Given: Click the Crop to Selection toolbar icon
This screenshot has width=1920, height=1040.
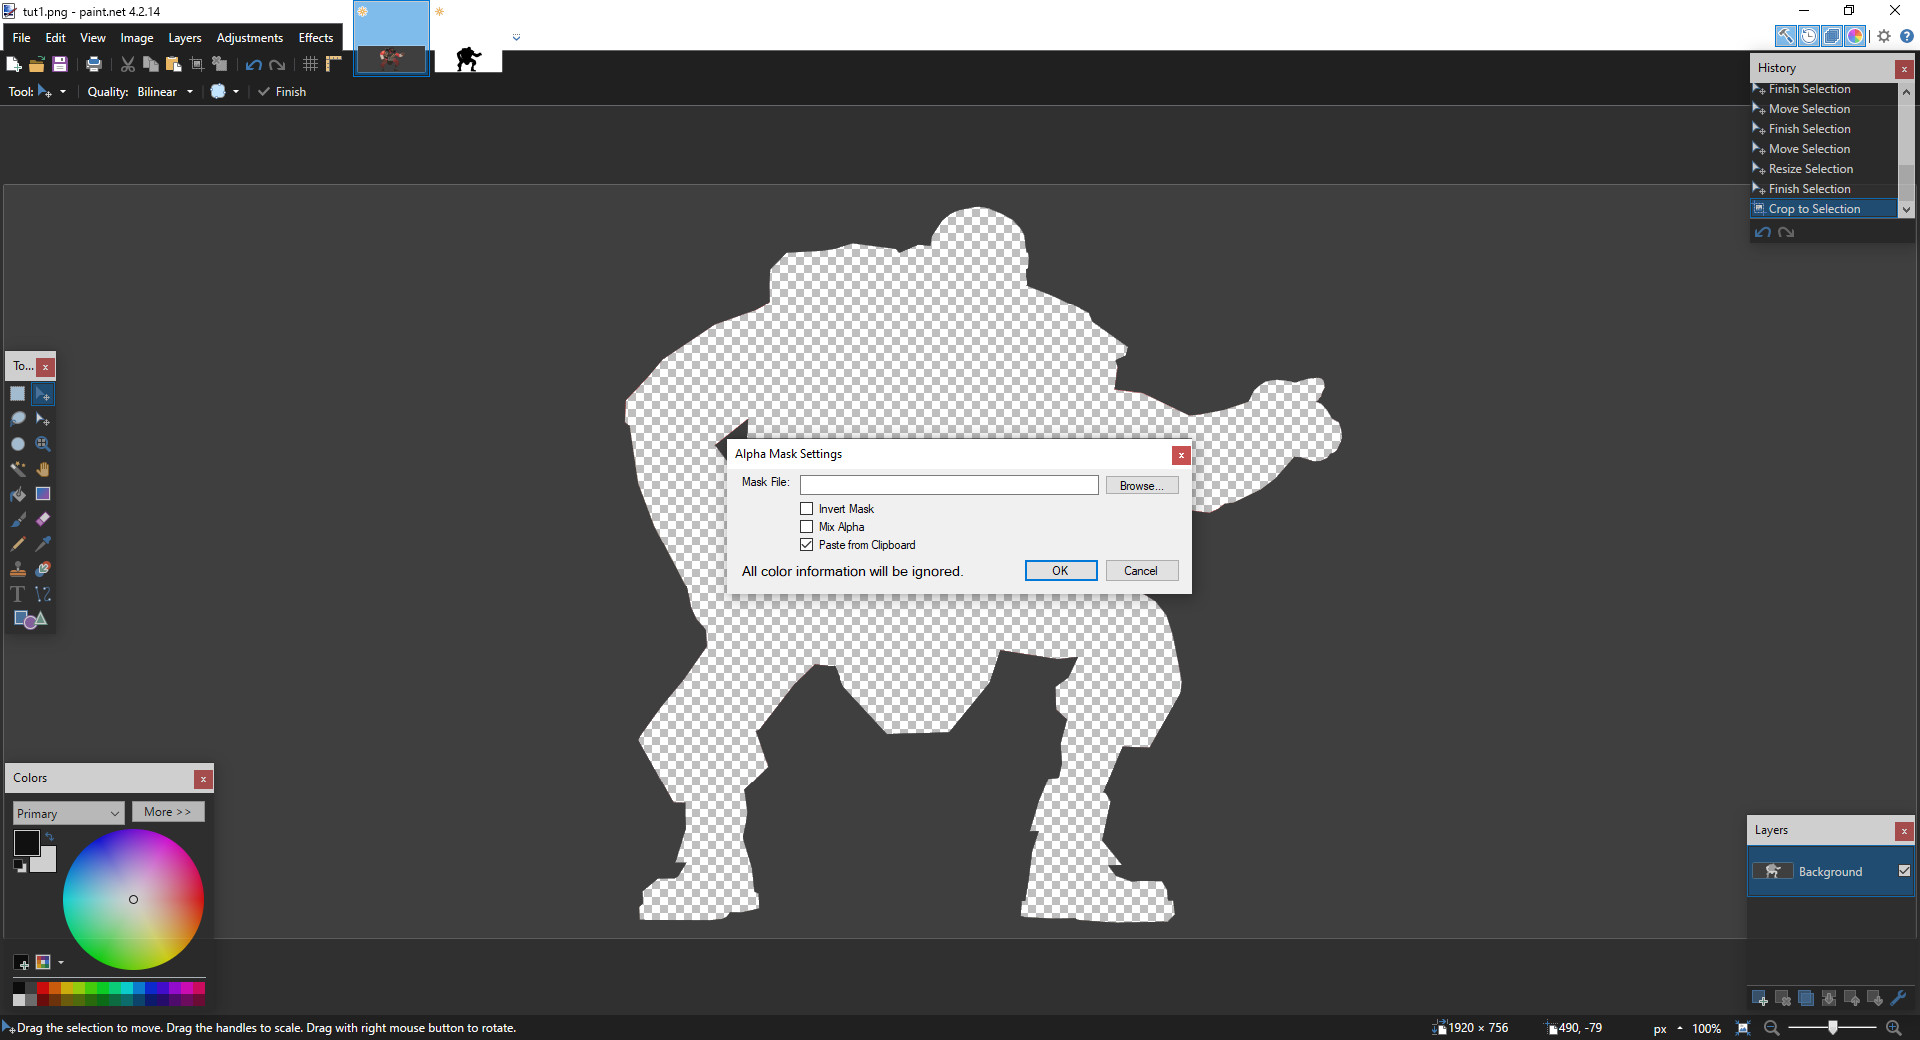Looking at the screenshot, I should (x=197, y=64).
